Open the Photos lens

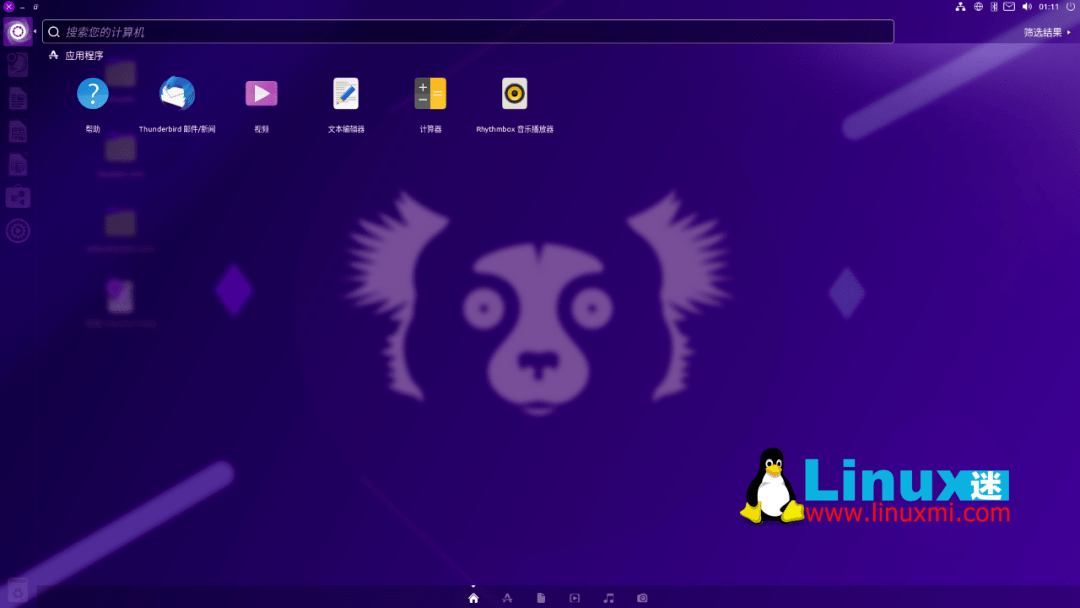tap(641, 597)
